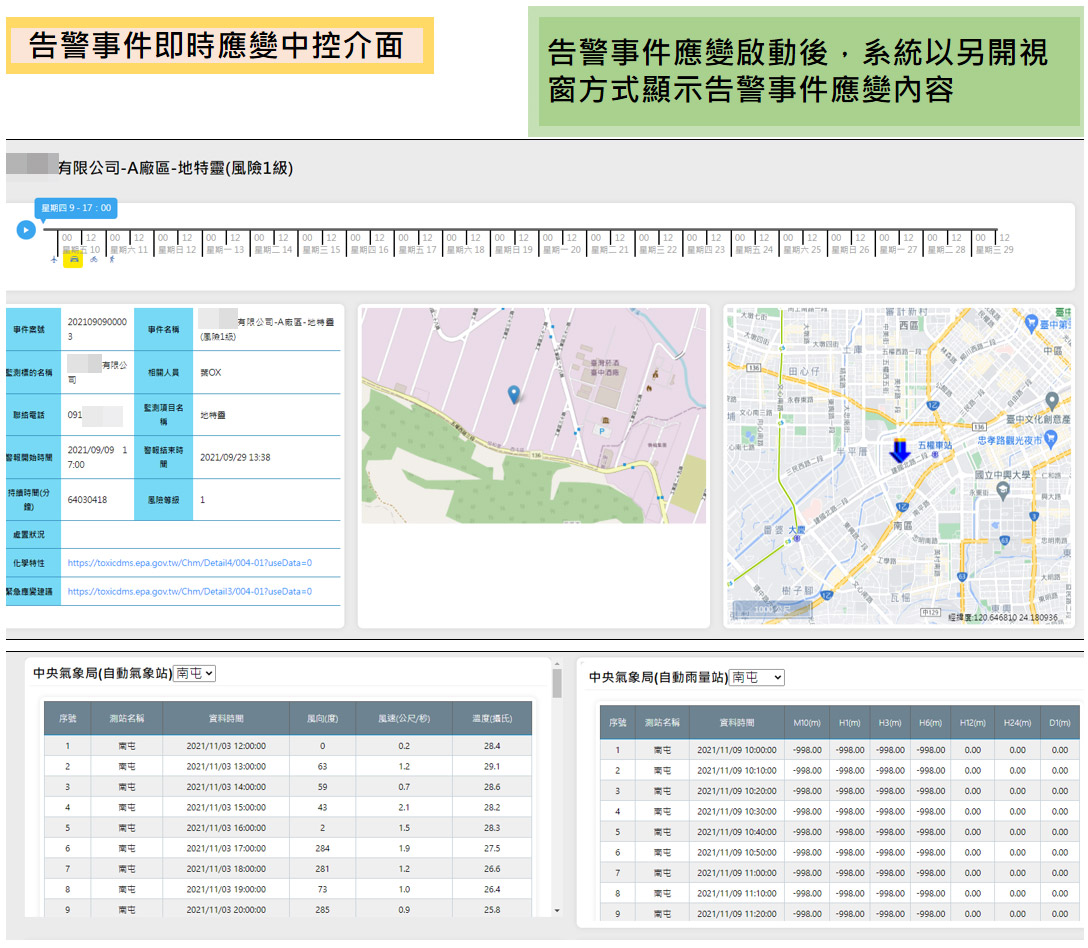Click 資料時間 header in weather table
The image size is (1088, 948).
pyautogui.click(x=226, y=718)
